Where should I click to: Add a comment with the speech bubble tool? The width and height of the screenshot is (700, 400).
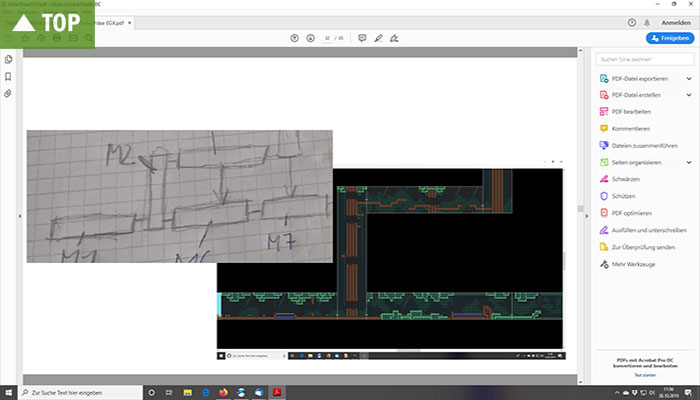[x=361, y=38]
